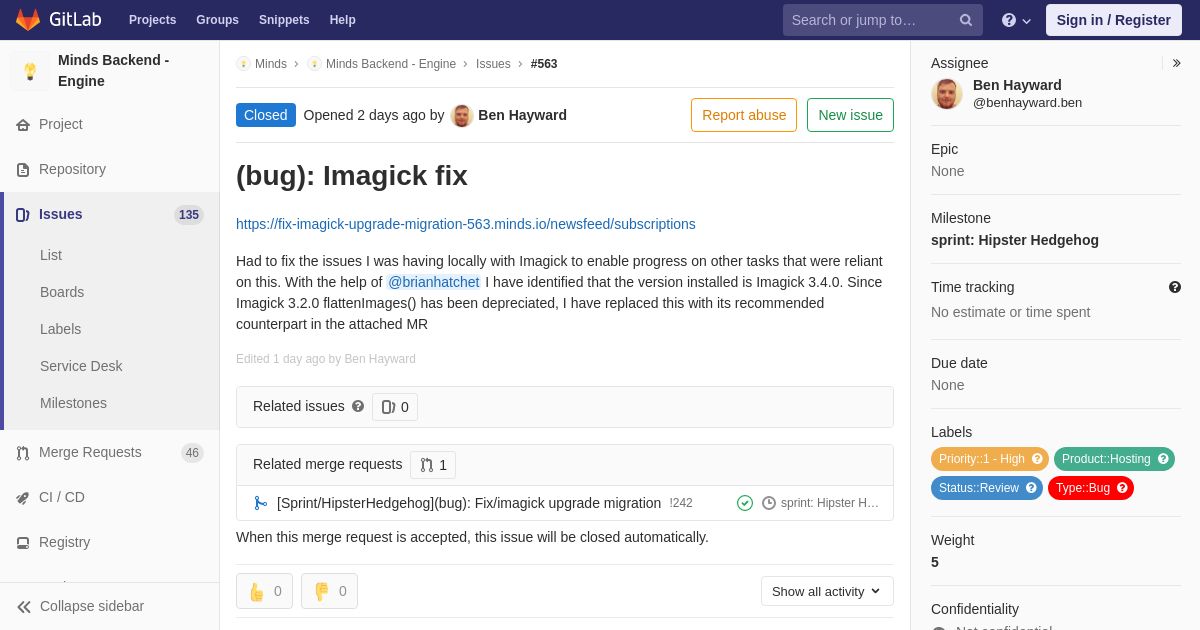The height and width of the screenshot is (630, 1200).
Task: Click the search magnifier icon
Action: pos(966,20)
